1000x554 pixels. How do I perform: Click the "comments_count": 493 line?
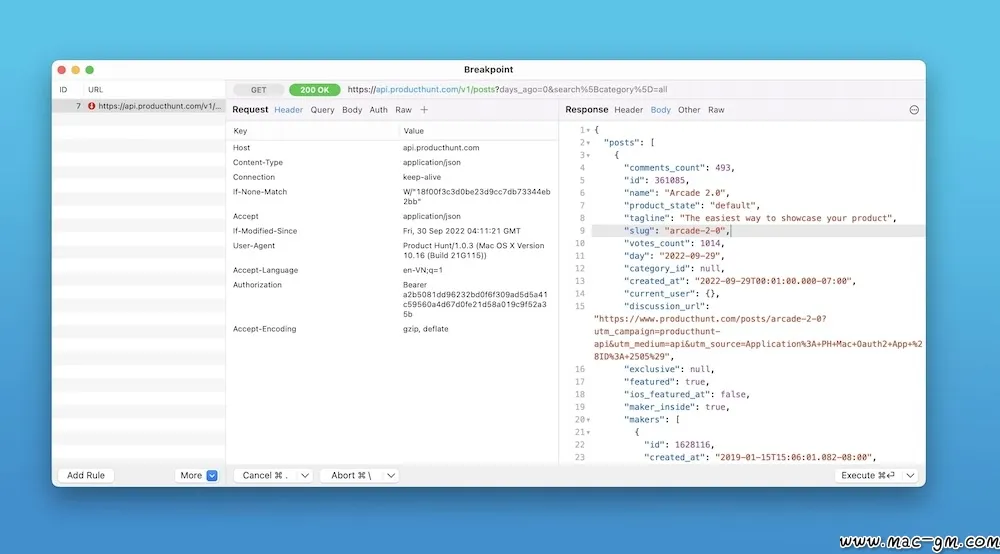click(x=679, y=168)
